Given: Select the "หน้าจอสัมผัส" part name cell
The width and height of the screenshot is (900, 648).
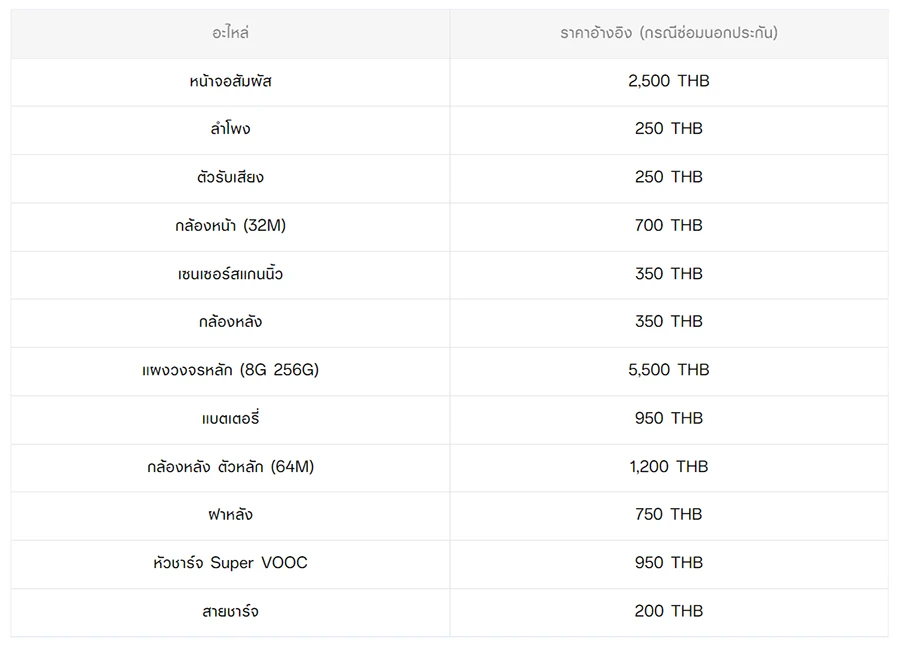Looking at the screenshot, I should coord(230,81).
